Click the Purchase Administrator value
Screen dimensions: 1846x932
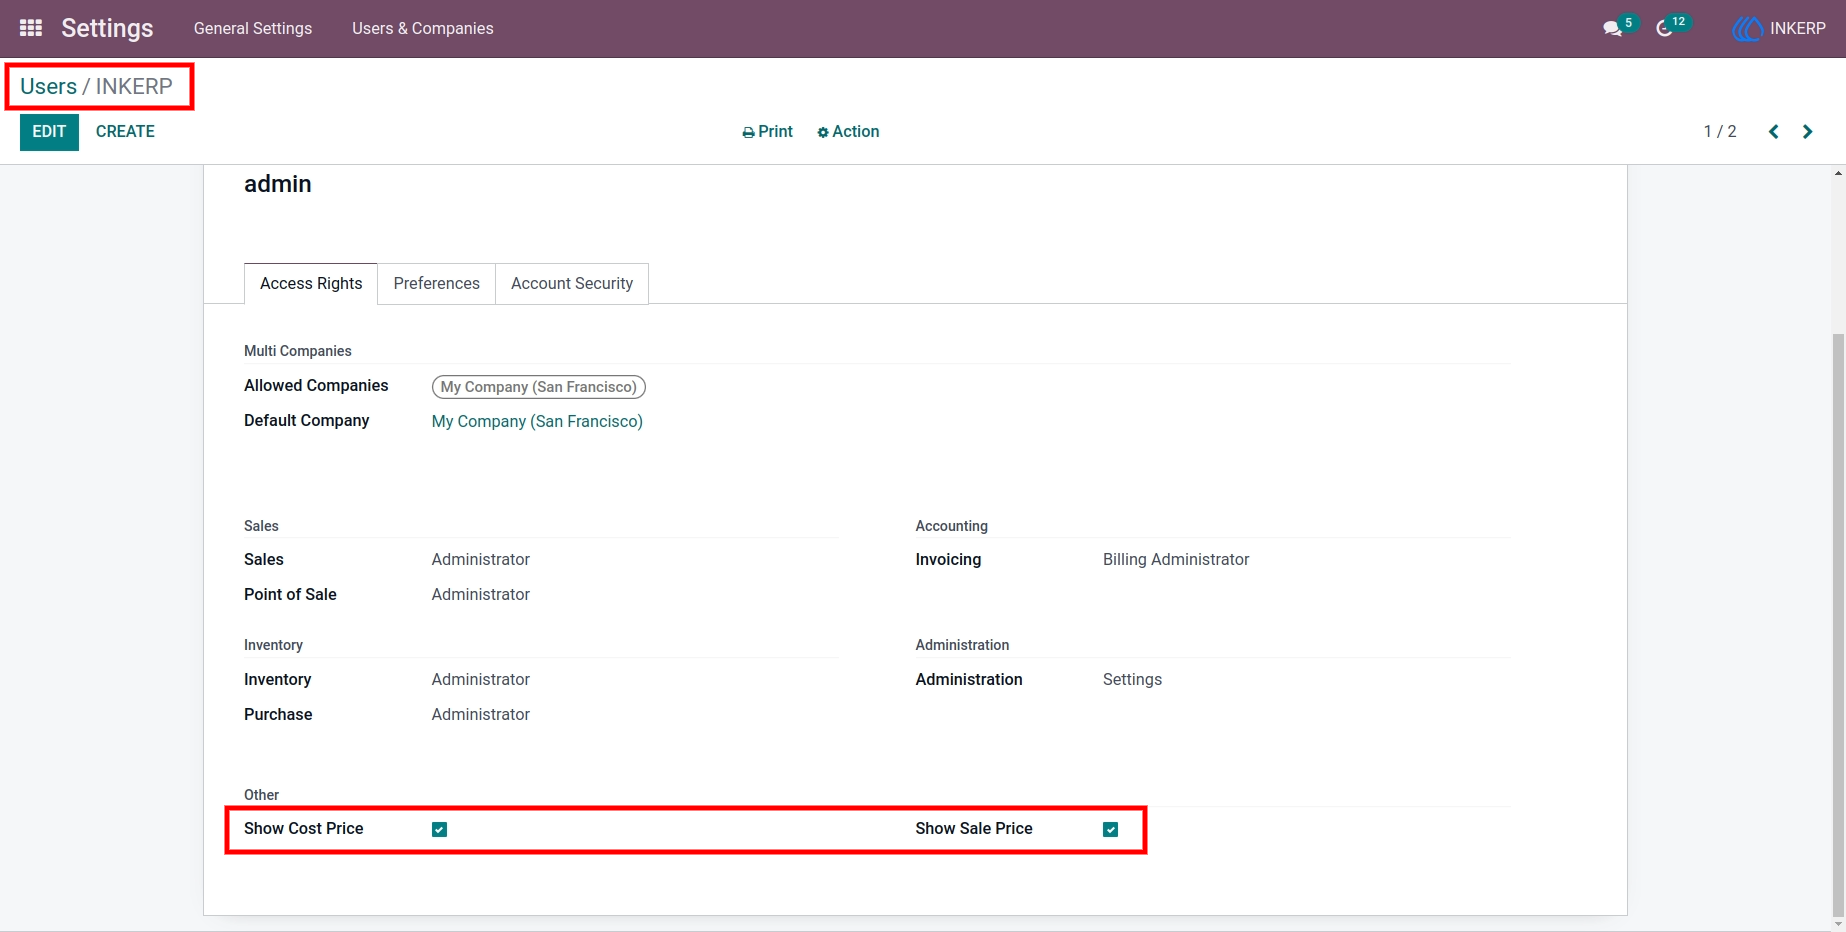tap(481, 715)
